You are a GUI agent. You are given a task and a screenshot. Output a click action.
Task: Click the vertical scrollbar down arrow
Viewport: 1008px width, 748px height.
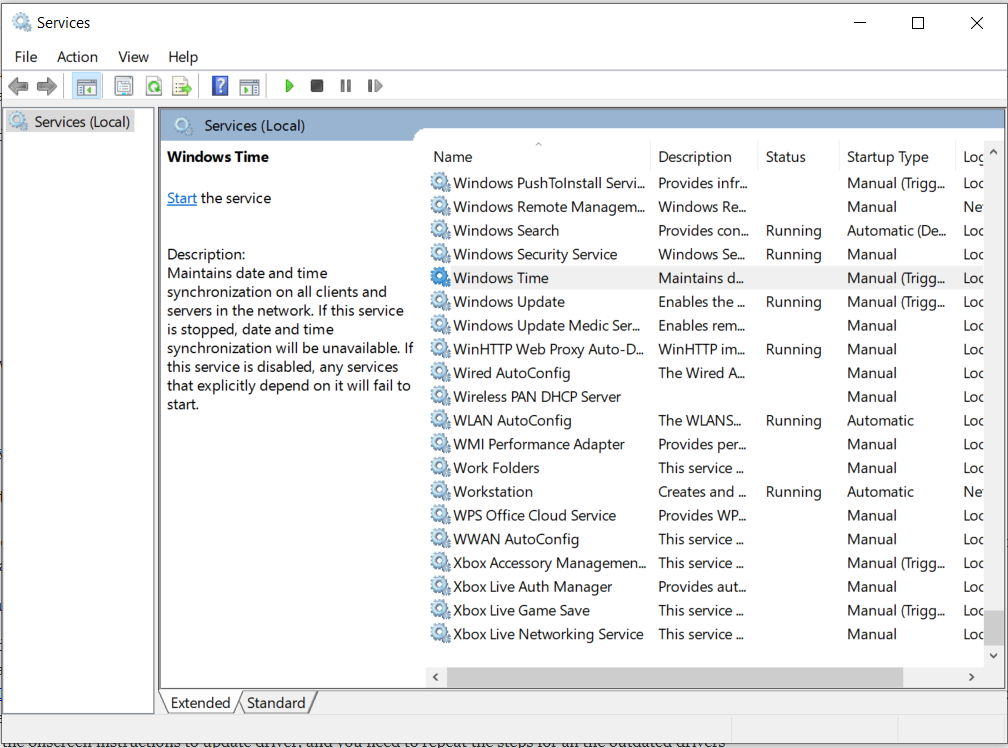coord(993,655)
